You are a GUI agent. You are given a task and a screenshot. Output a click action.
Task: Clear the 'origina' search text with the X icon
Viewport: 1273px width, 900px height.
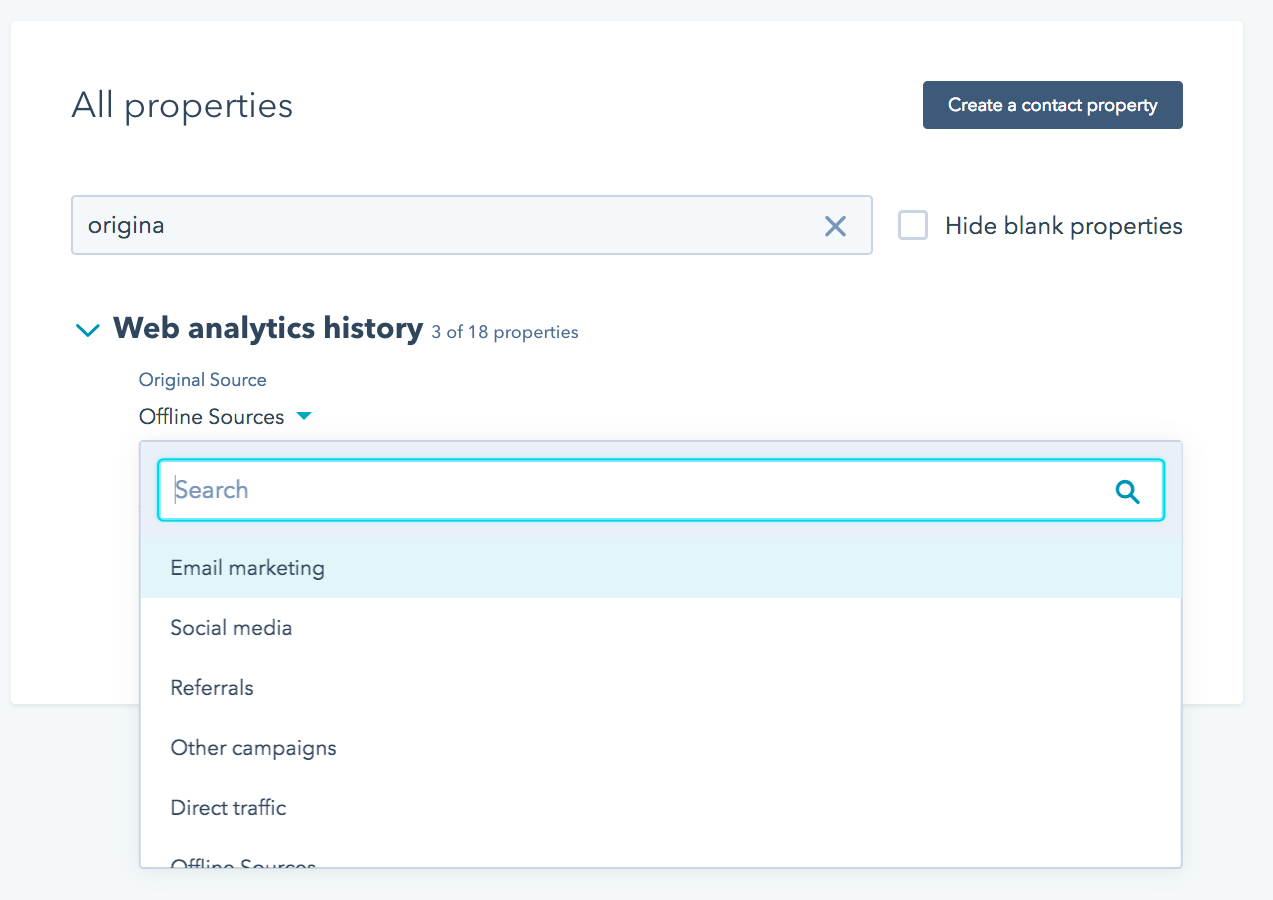pyautogui.click(x=835, y=226)
